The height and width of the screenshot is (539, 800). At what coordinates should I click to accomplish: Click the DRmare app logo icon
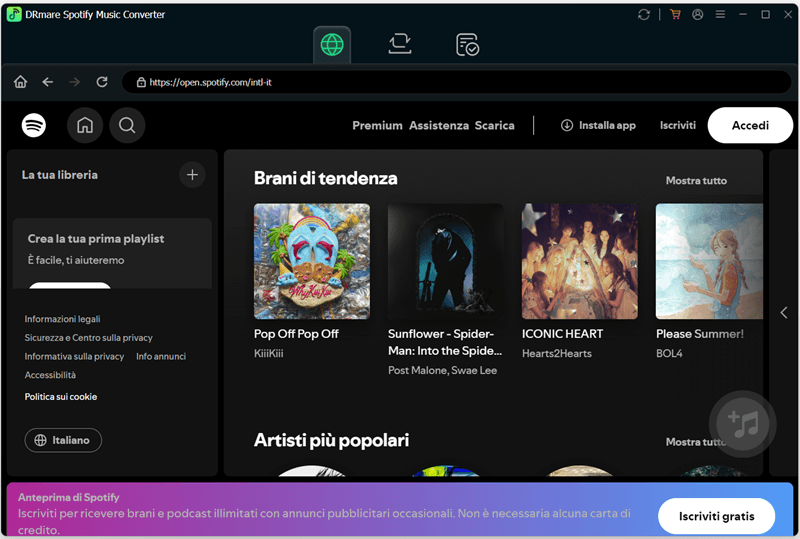[x=14, y=14]
